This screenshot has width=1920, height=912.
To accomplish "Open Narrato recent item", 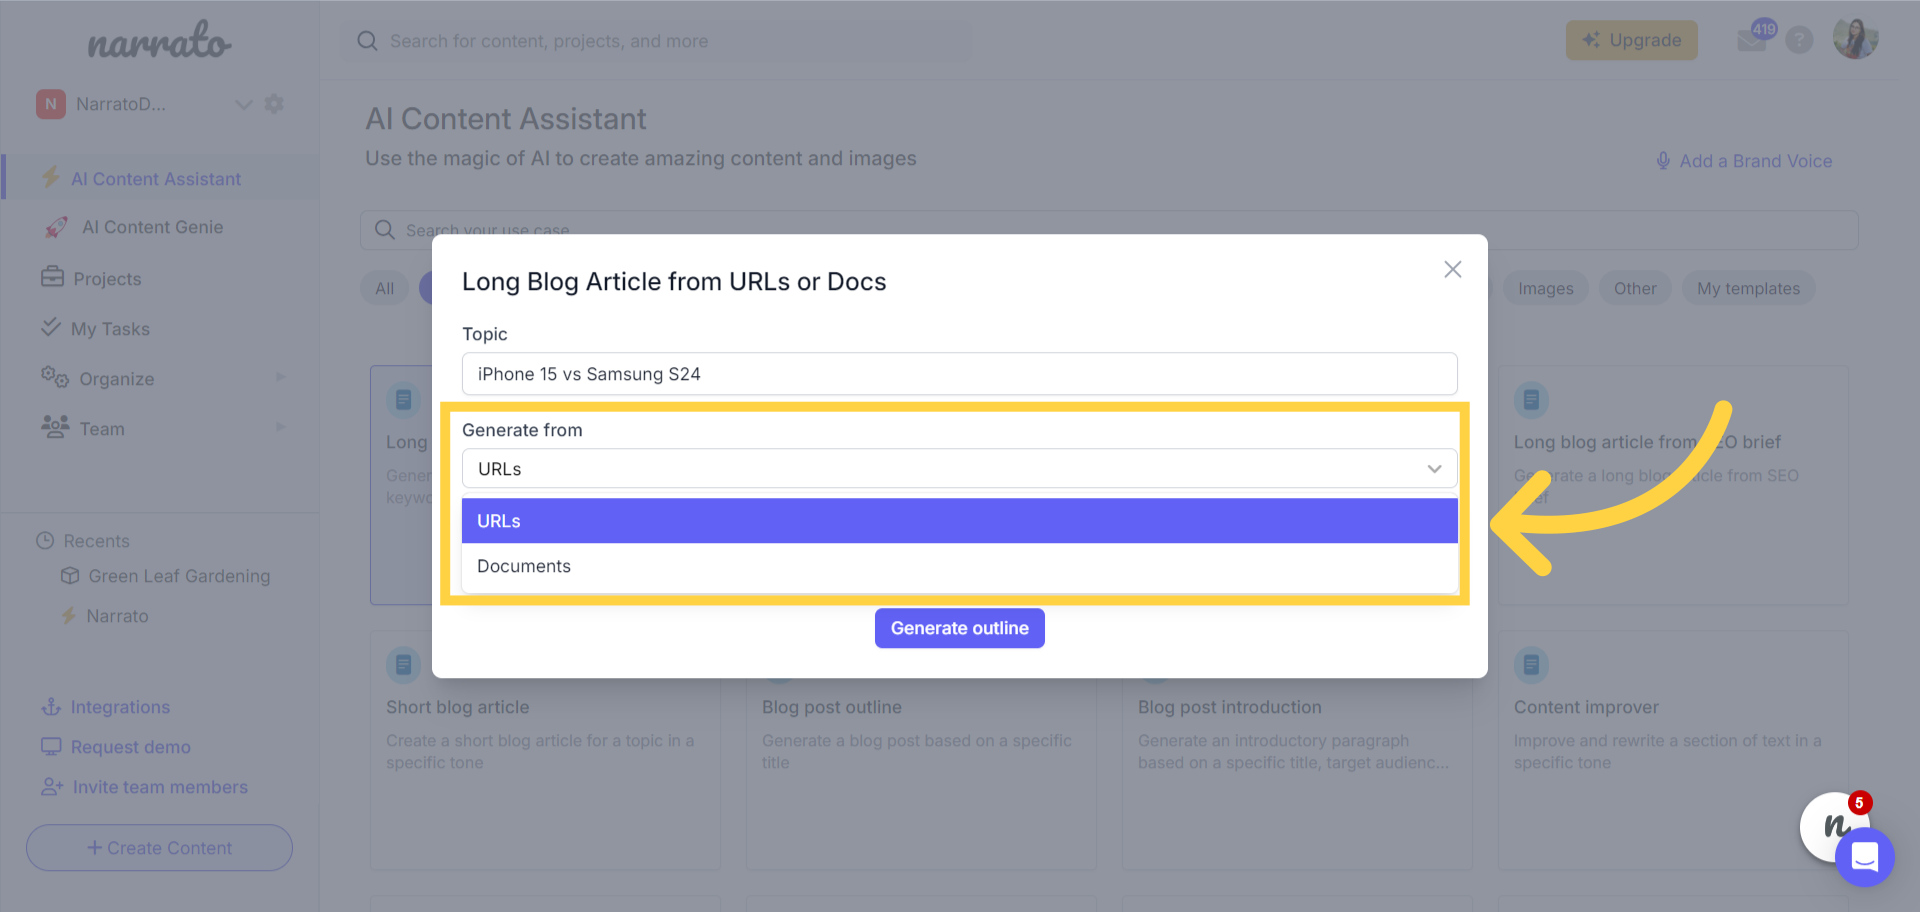I will (x=117, y=616).
